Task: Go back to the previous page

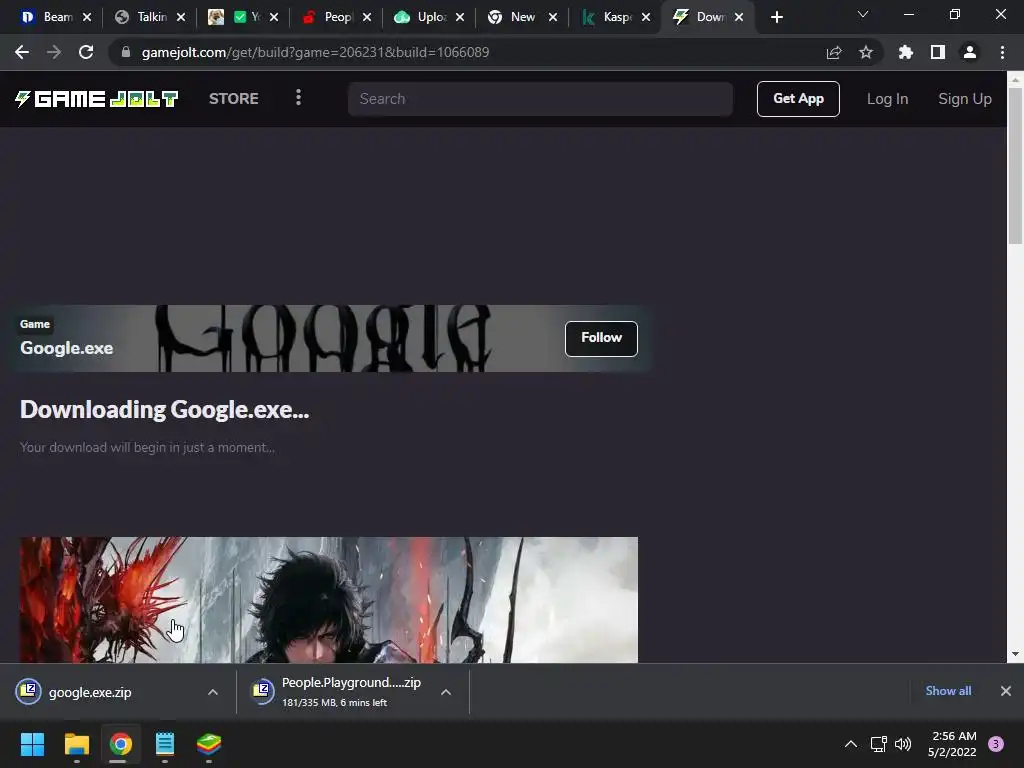Action: tap(22, 52)
